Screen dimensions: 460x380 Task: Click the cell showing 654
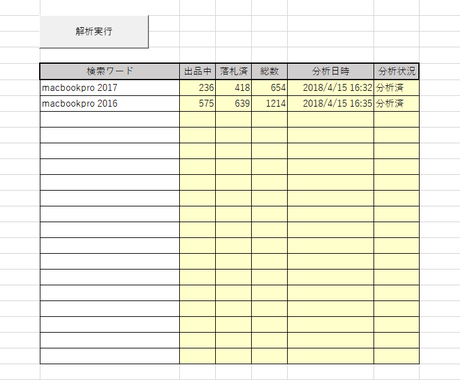(269, 88)
